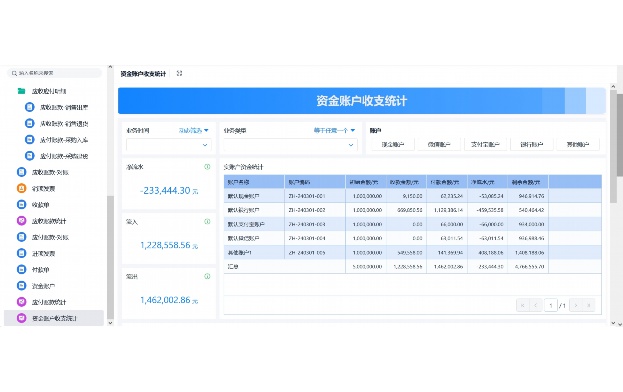Select the 资金账户收支统计 page tab
Screen dimensions: 623x392
143,73
